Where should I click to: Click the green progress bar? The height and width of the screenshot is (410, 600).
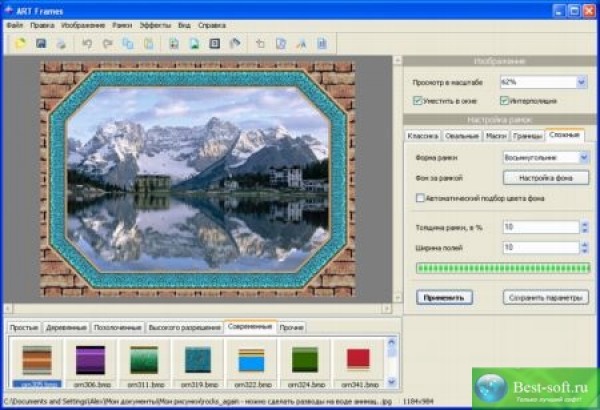[x=503, y=268]
